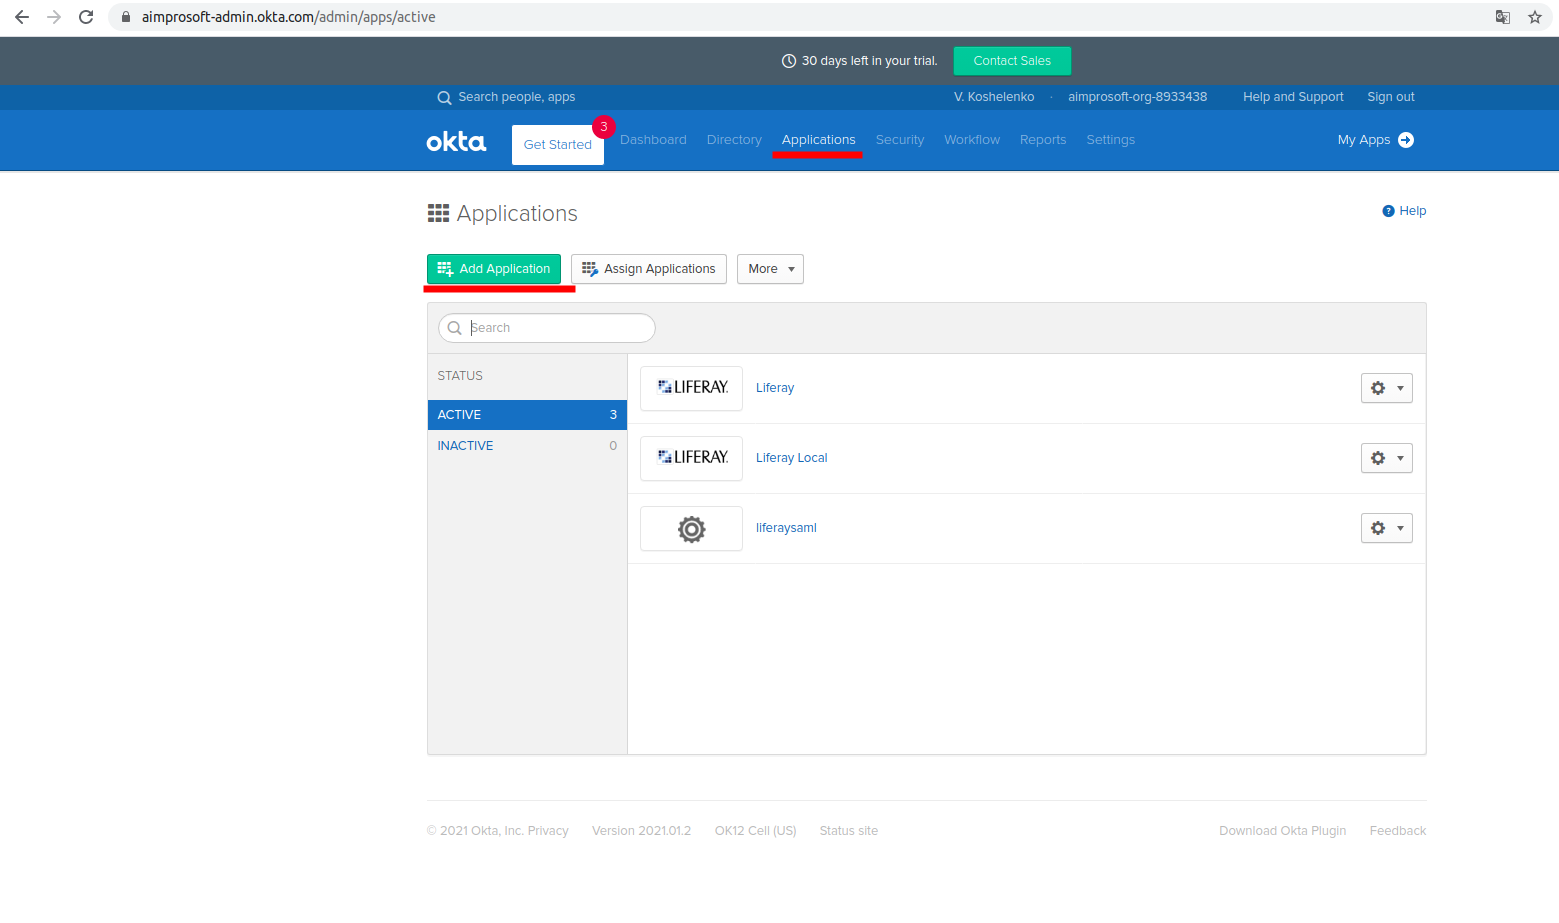Click the clock icon beside trial notice

(789, 61)
